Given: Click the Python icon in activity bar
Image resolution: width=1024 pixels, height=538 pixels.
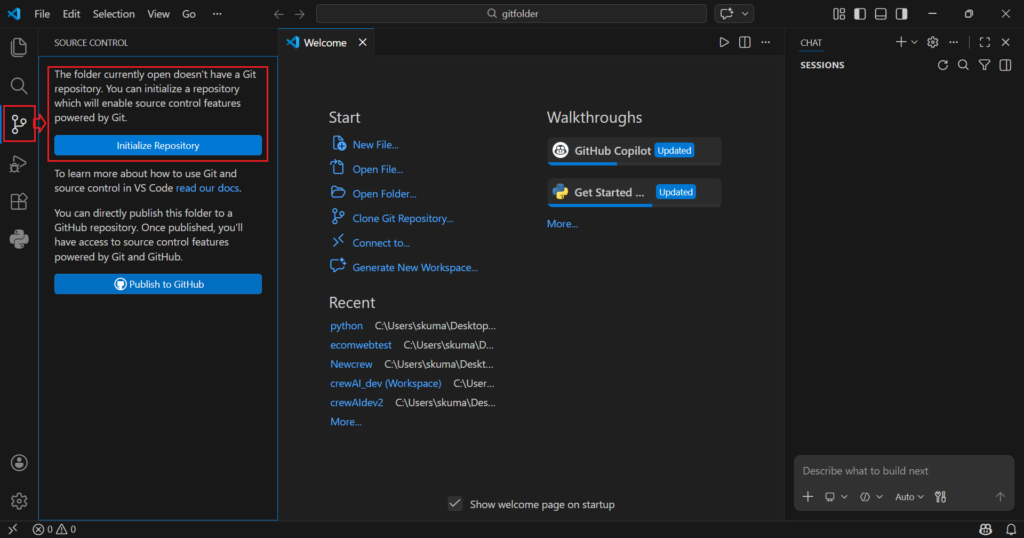Looking at the screenshot, I should click(x=18, y=239).
